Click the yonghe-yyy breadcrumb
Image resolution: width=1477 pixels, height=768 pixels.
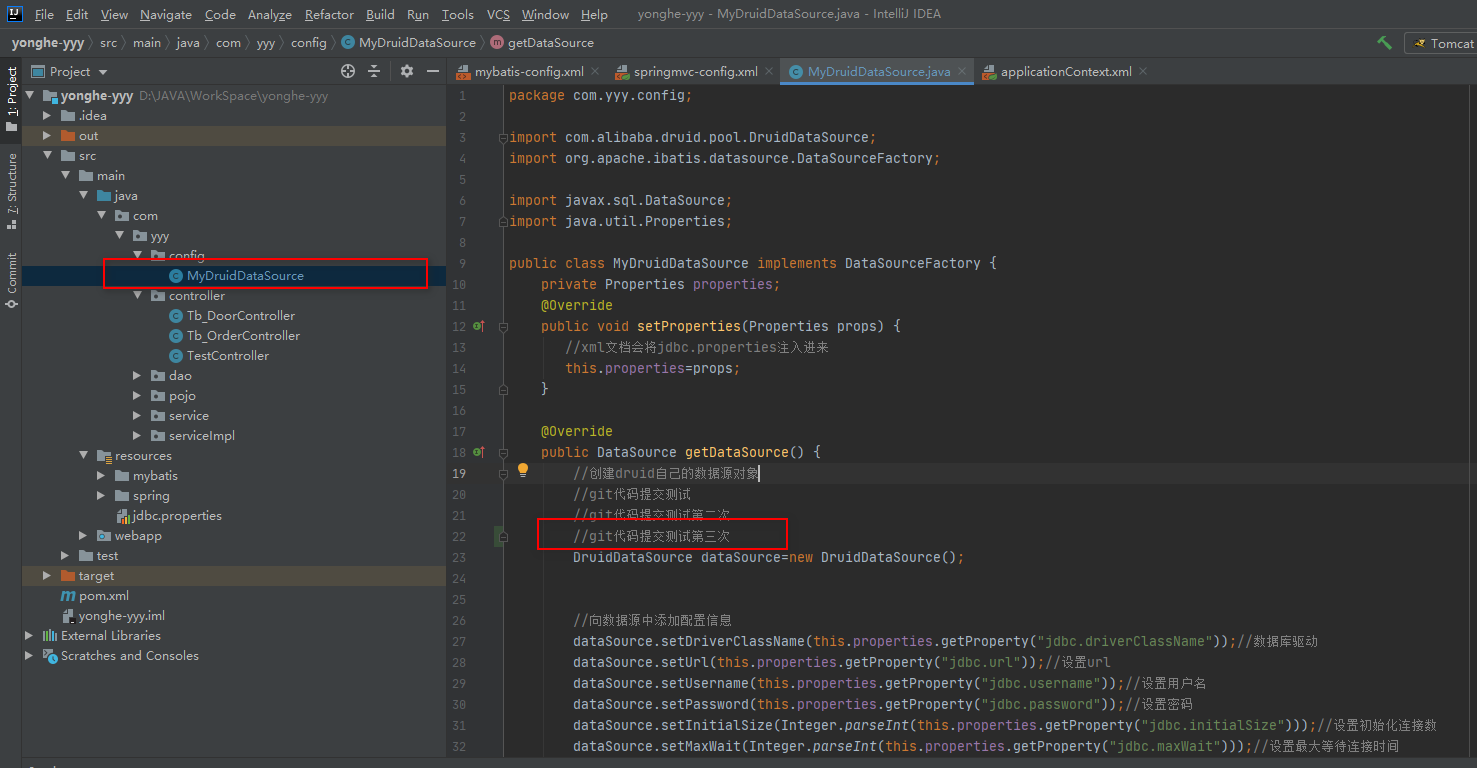click(49, 43)
